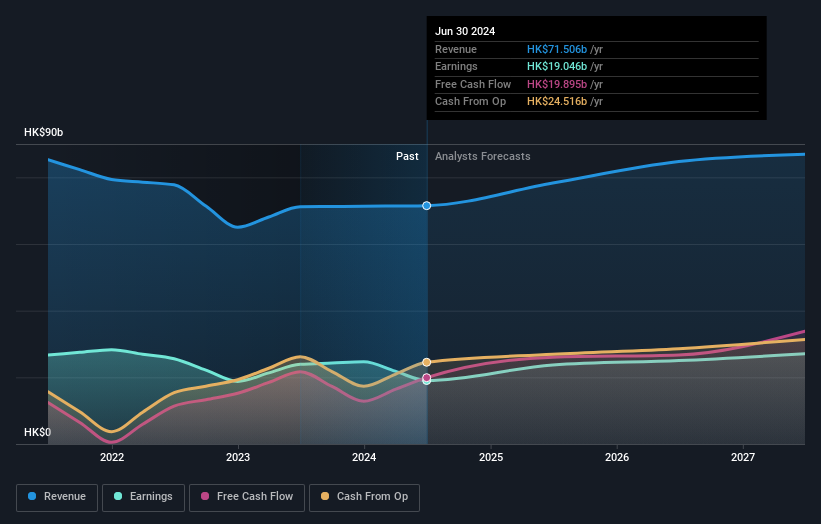The image size is (821, 524).
Task: Click the teal Earnings legend dot
Action: point(118,496)
